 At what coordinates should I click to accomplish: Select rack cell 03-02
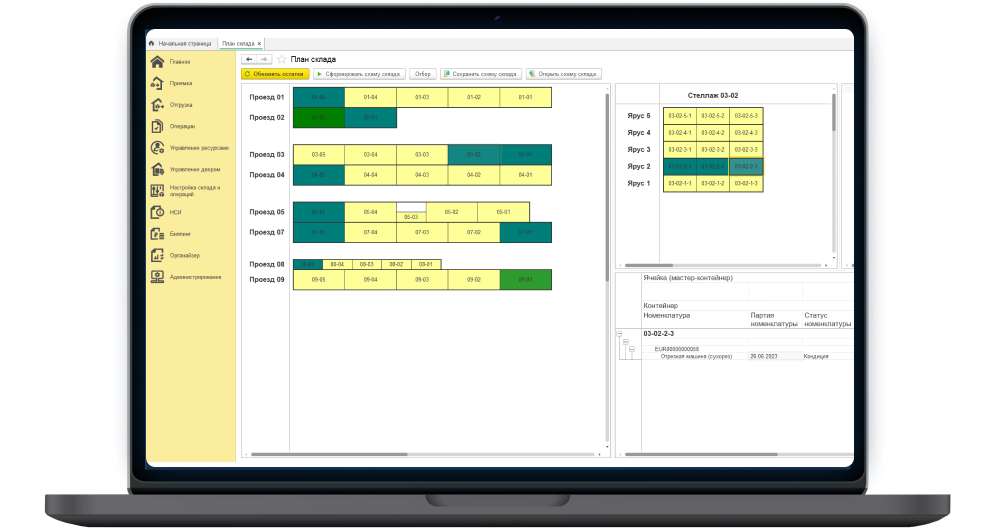click(474, 155)
